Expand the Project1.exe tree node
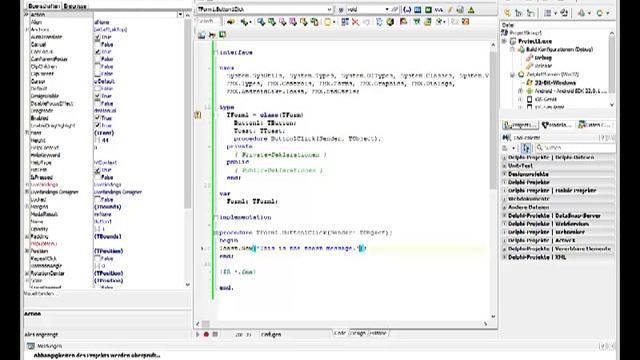This screenshot has height=360, width=640. click(504, 41)
